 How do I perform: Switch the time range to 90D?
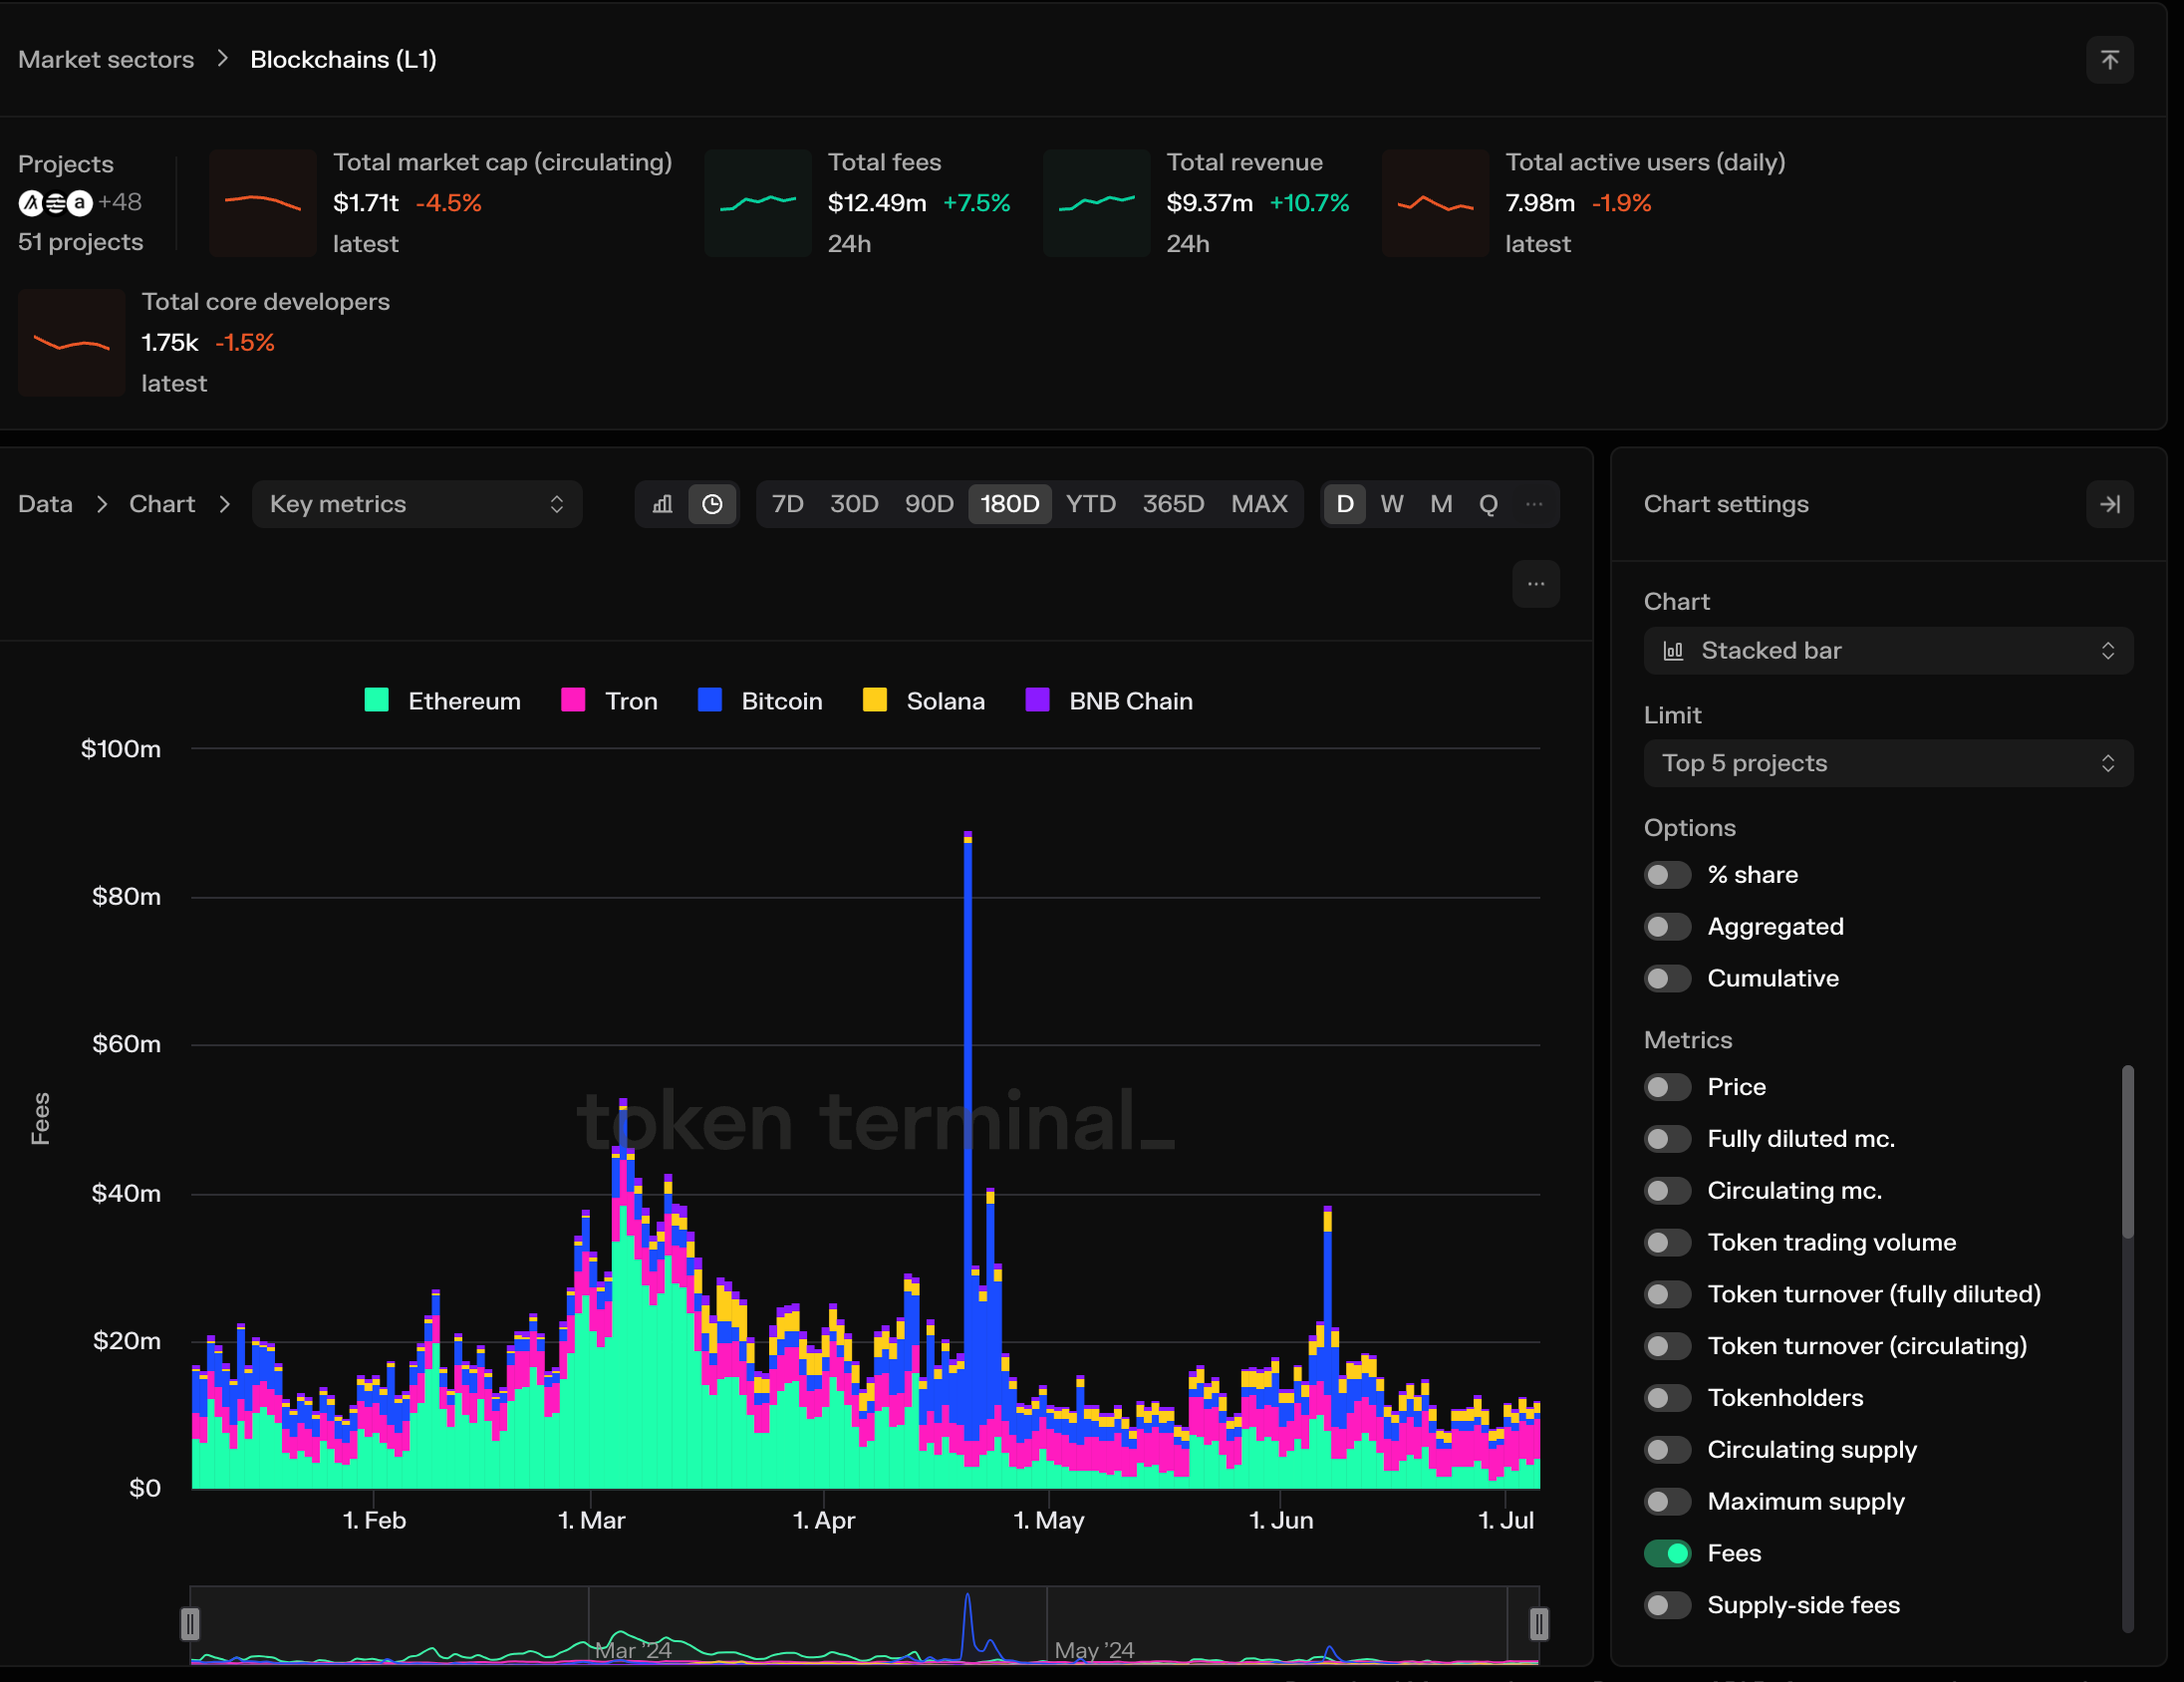pyautogui.click(x=928, y=504)
